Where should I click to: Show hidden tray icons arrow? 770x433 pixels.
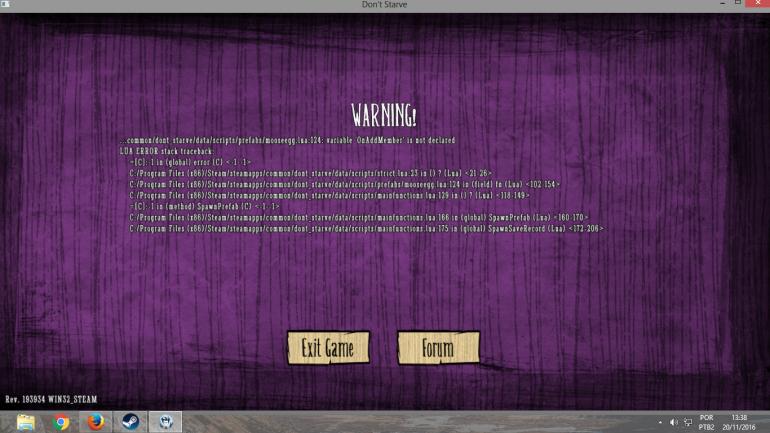pos(660,422)
